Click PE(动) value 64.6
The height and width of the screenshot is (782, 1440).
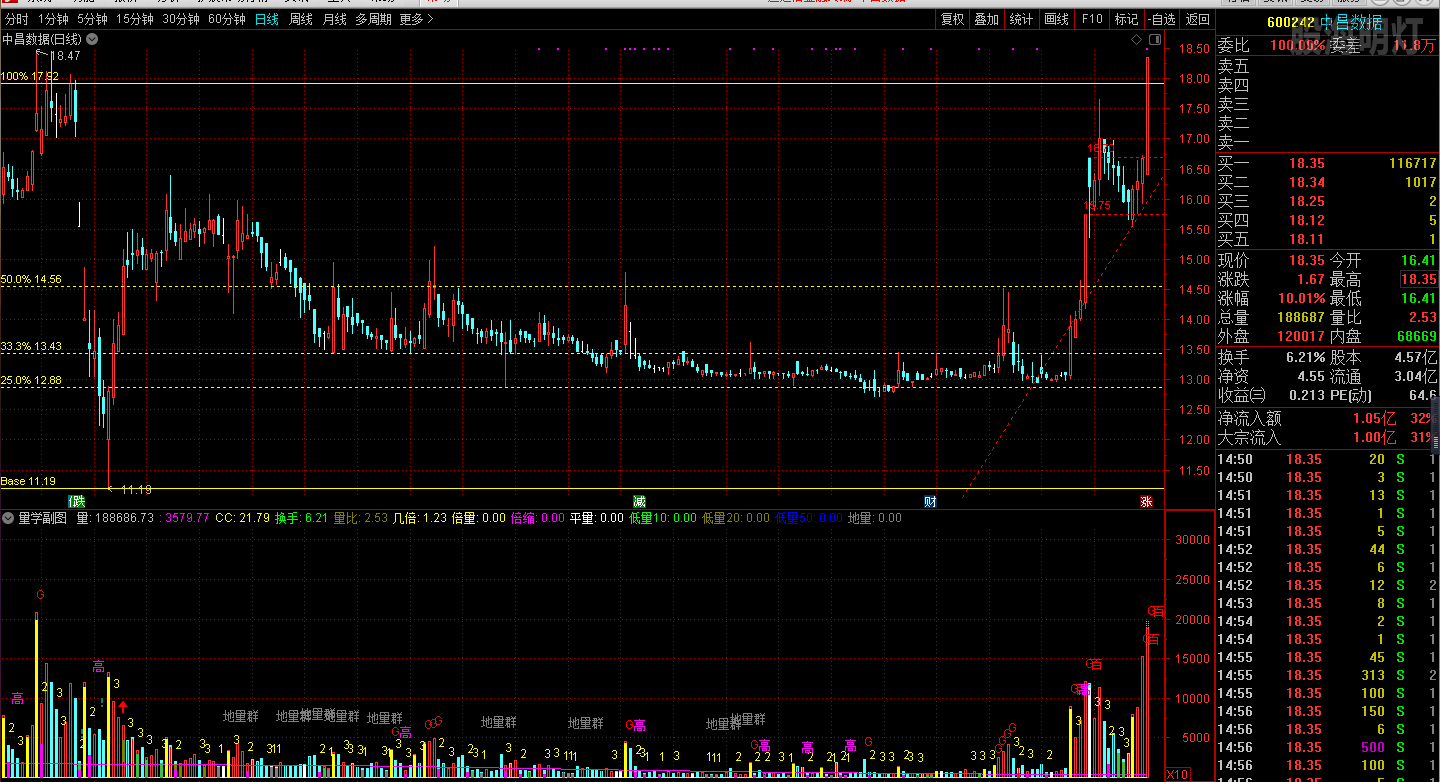pyautogui.click(x=1422, y=396)
